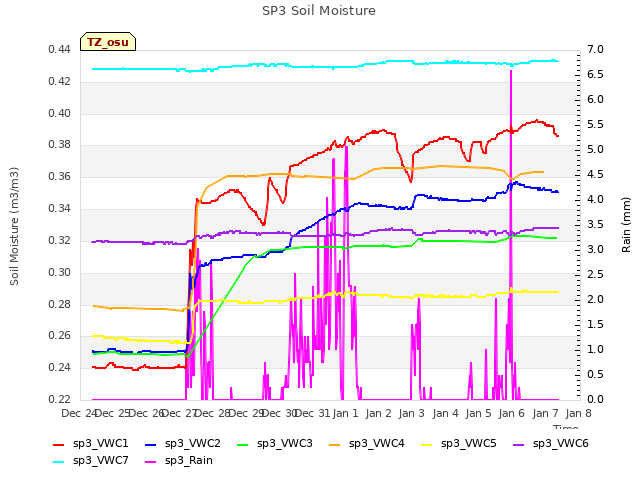This screenshot has width=640, height=480.
Task: Select the sp3_VWC3 legend entry
Action: [275, 443]
